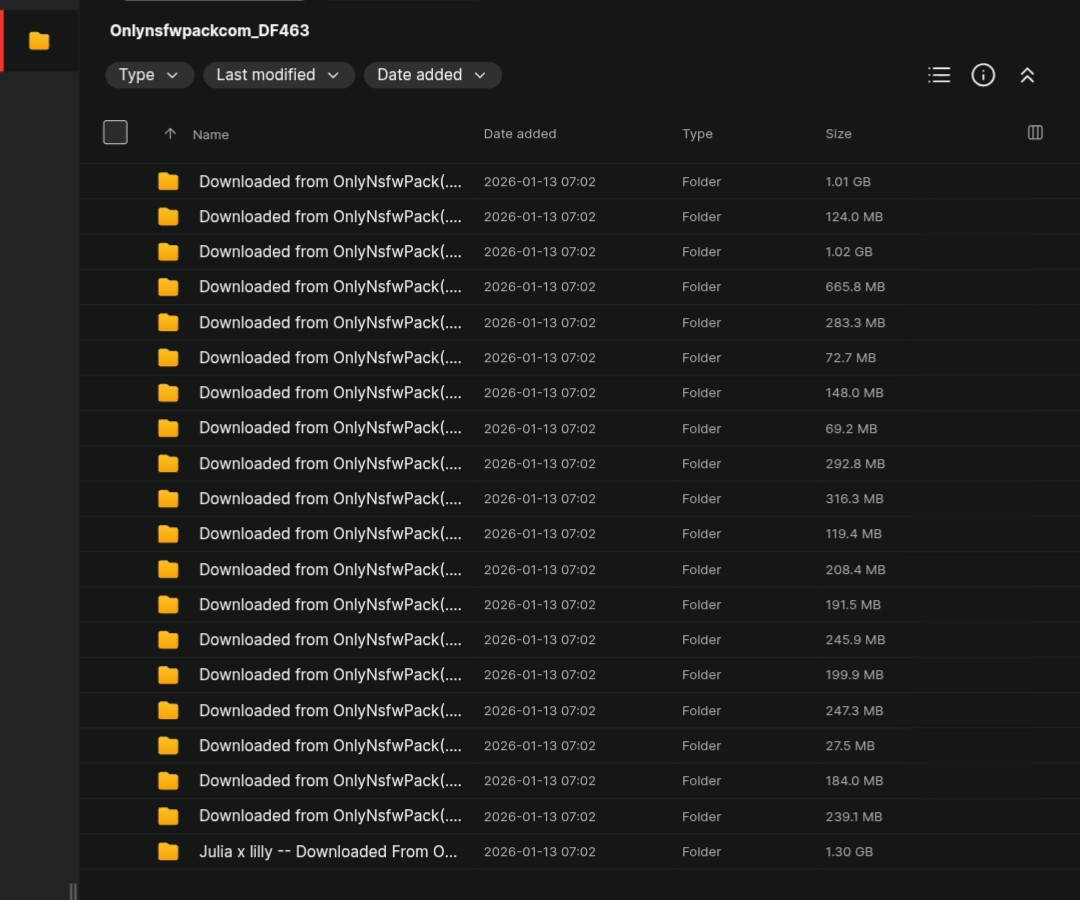The height and width of the screenshot is (900, 1080).
Task: Select the folder icon of the 72.7 MB row
Action: click(168, 358)
